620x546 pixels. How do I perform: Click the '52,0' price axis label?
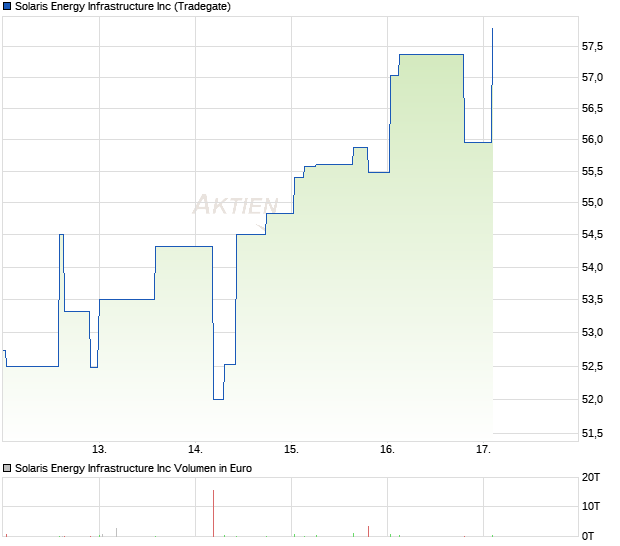[x=592, y=399]
